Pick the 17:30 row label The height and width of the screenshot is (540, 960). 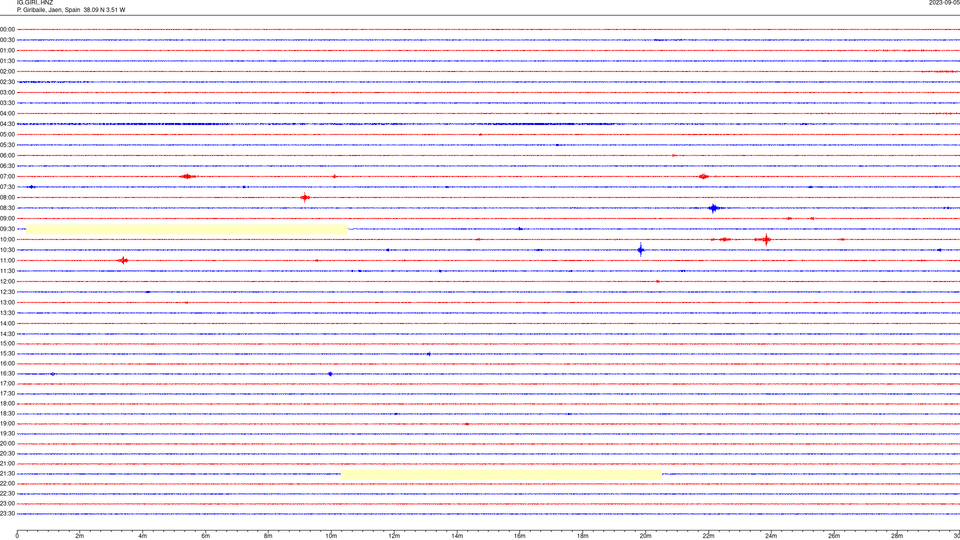pyautogui.click(x=7, y=394)
